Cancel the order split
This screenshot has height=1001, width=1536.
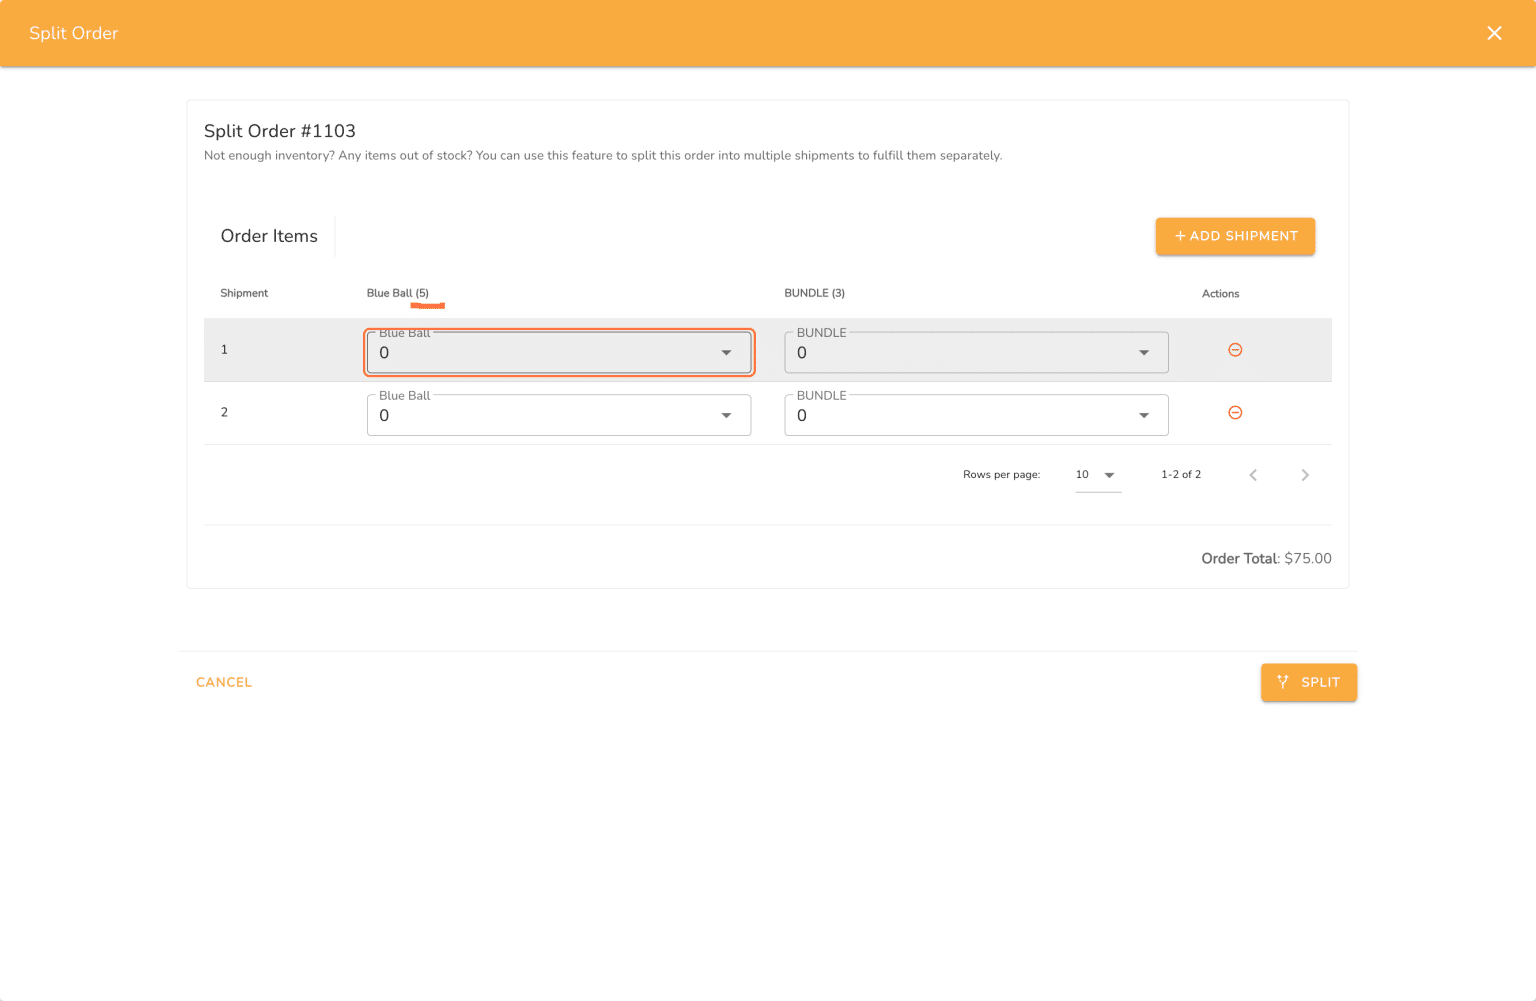pyautogui.click(x=224, y=682)
